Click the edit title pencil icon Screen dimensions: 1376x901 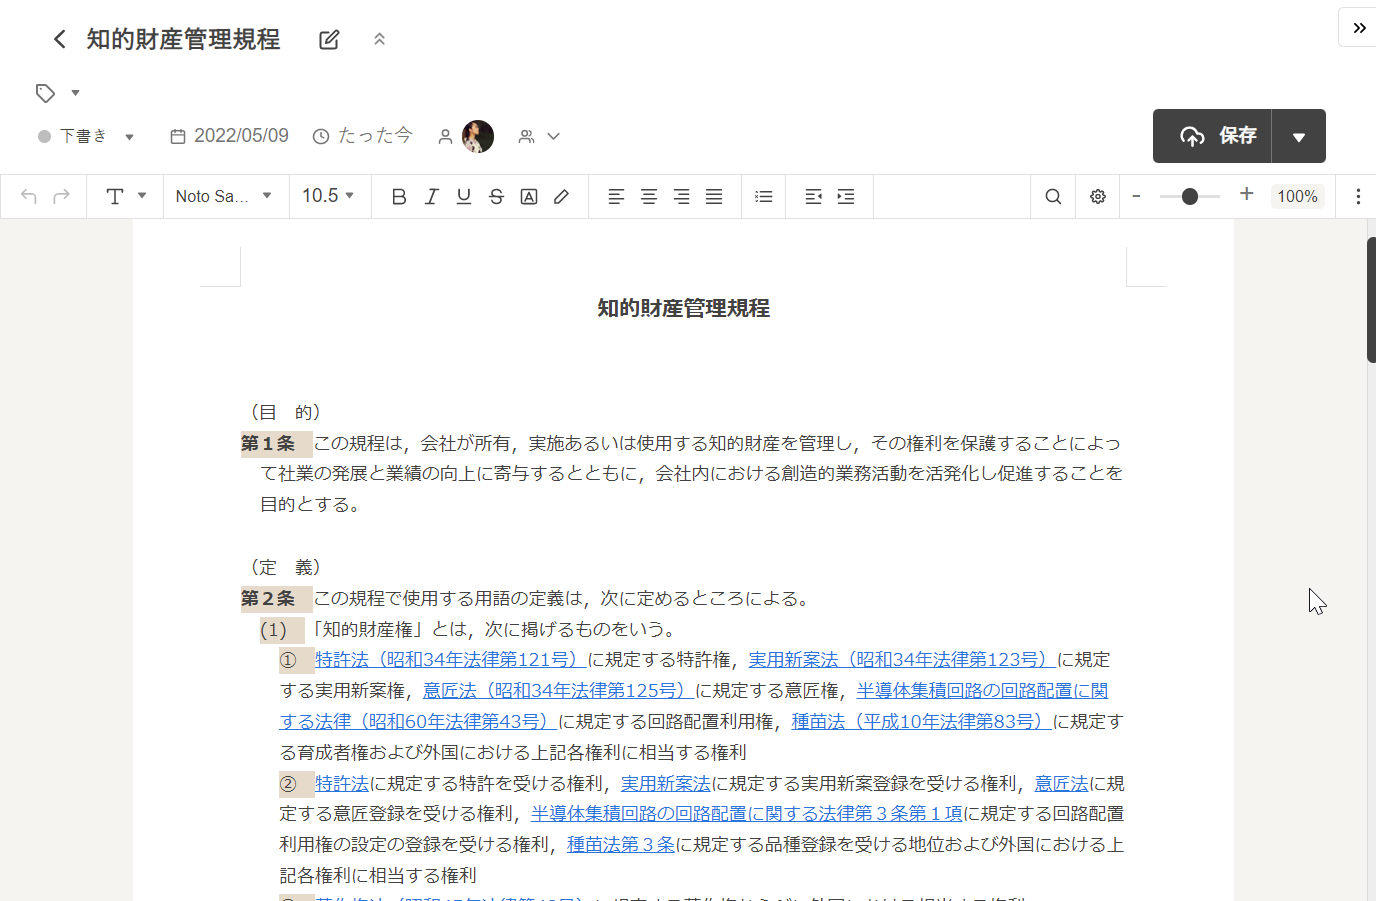(x=329, y=40)
